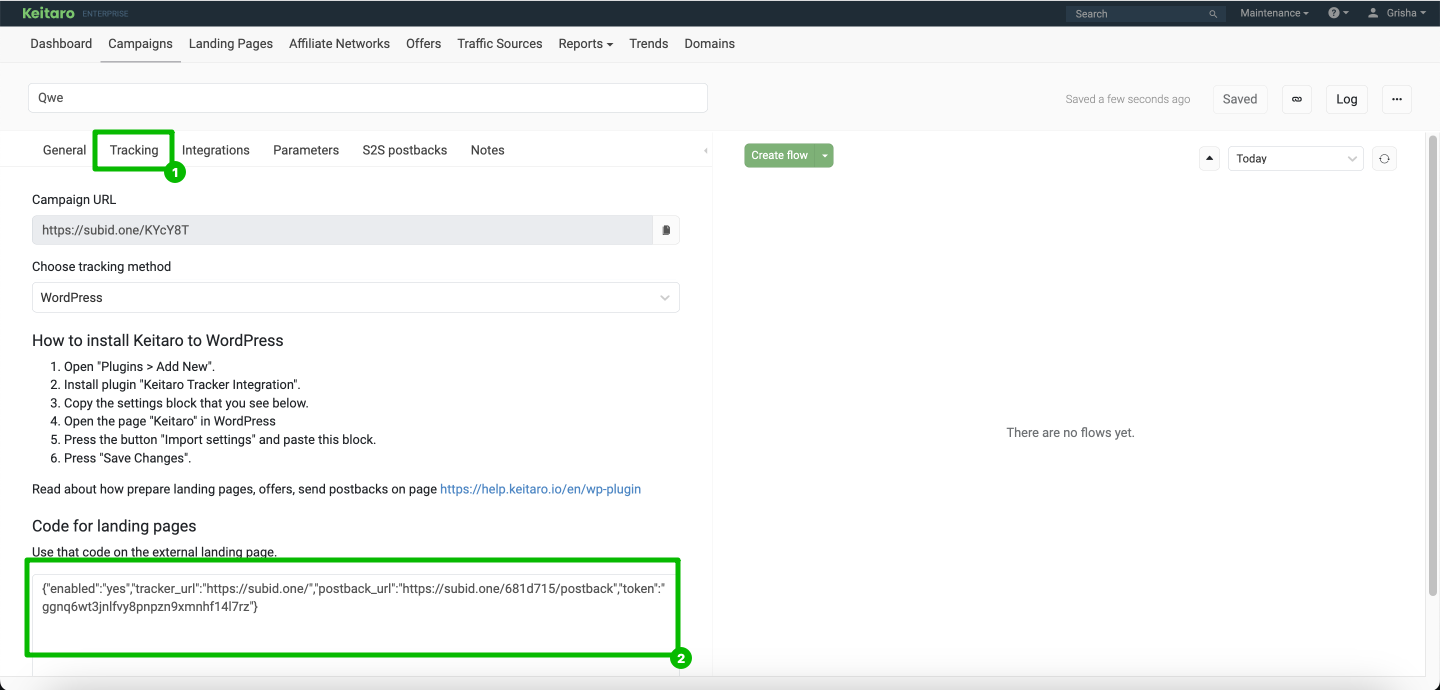This screenshot has width=1440, height=690.
Task: Go to the Dashboard page
Action: pyautogui.click(x=61, y=44)
